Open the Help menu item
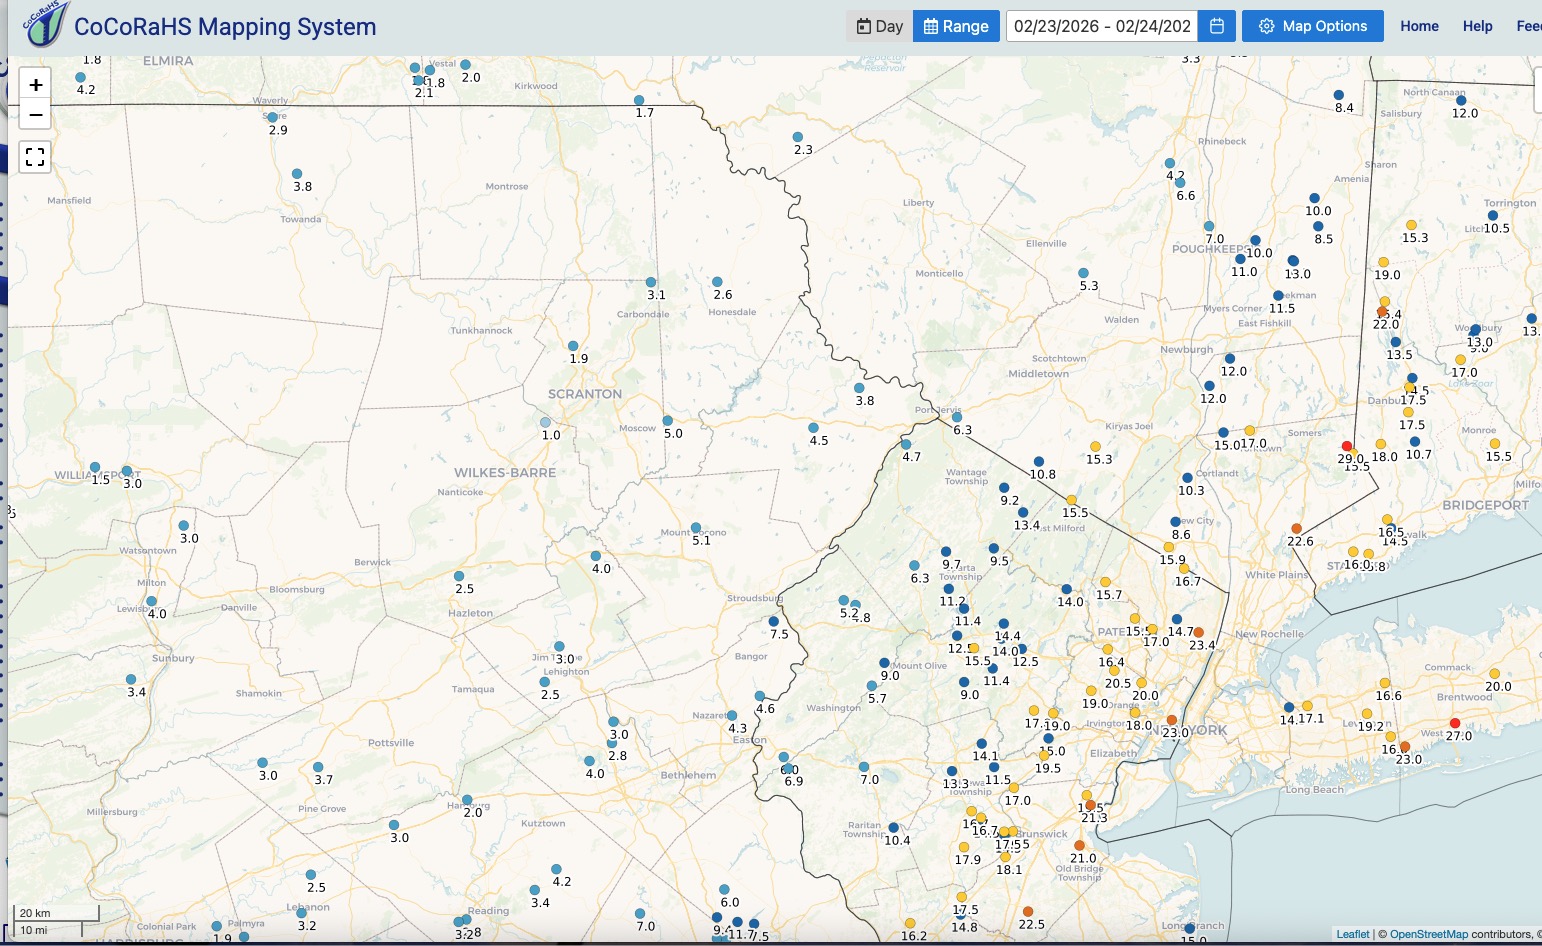 coord(1477,26)
